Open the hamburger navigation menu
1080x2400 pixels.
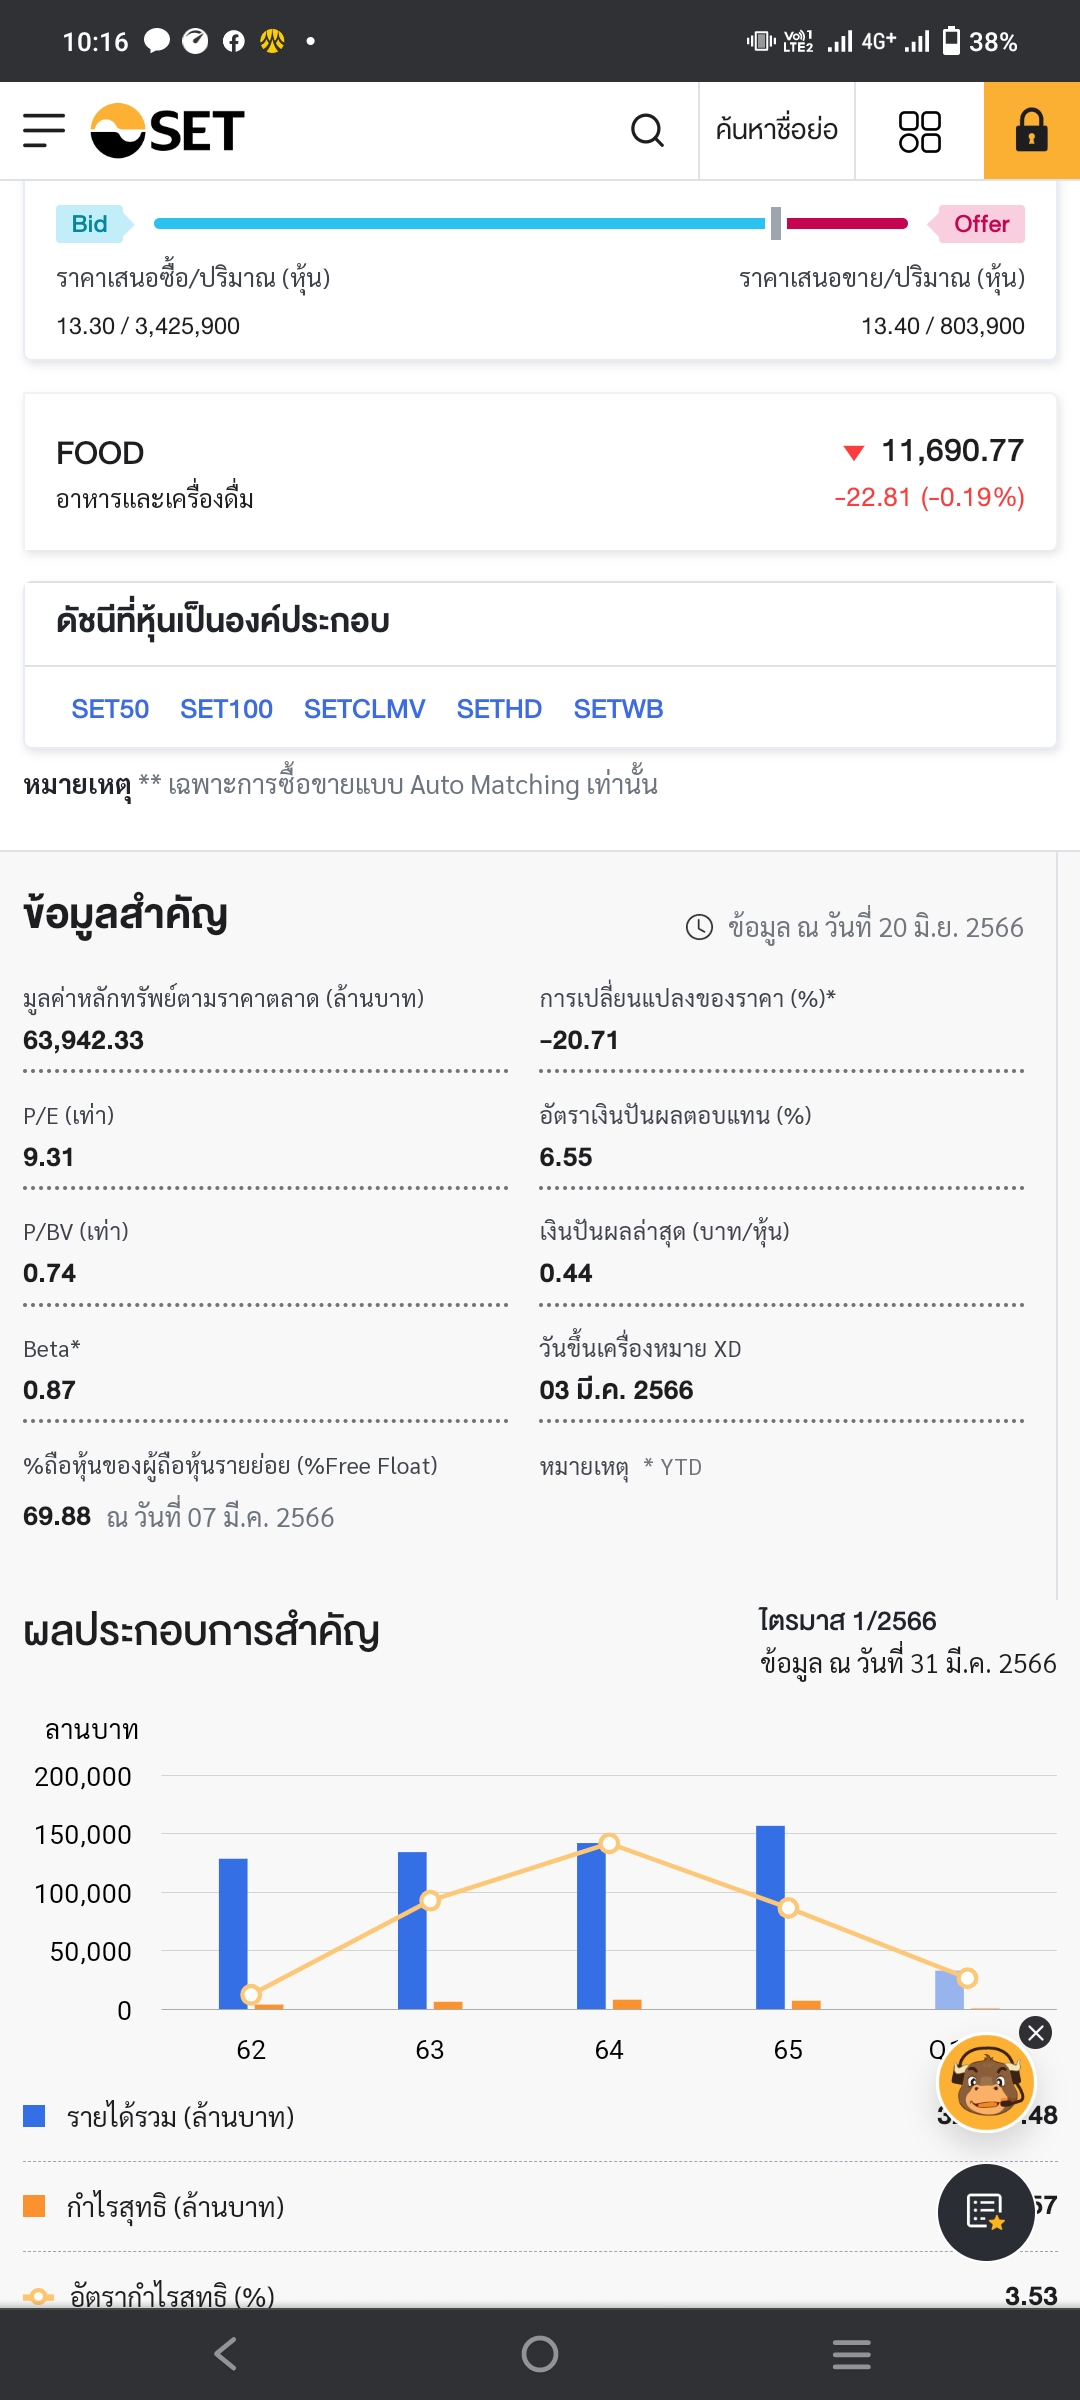pyautogui.click(x=44, y=130)
